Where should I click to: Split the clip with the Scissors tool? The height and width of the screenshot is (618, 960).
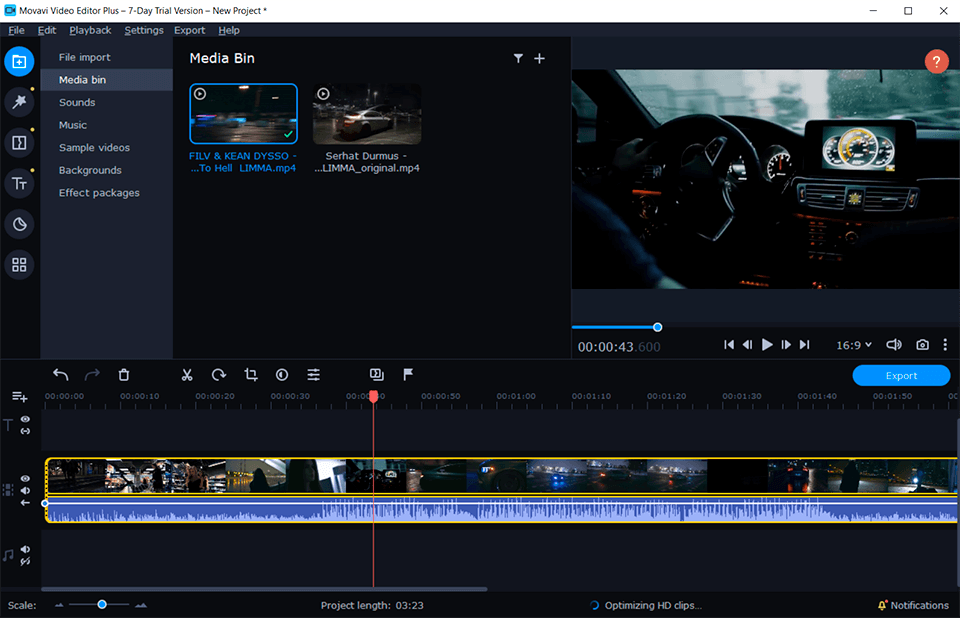click(x=186, y=374)
